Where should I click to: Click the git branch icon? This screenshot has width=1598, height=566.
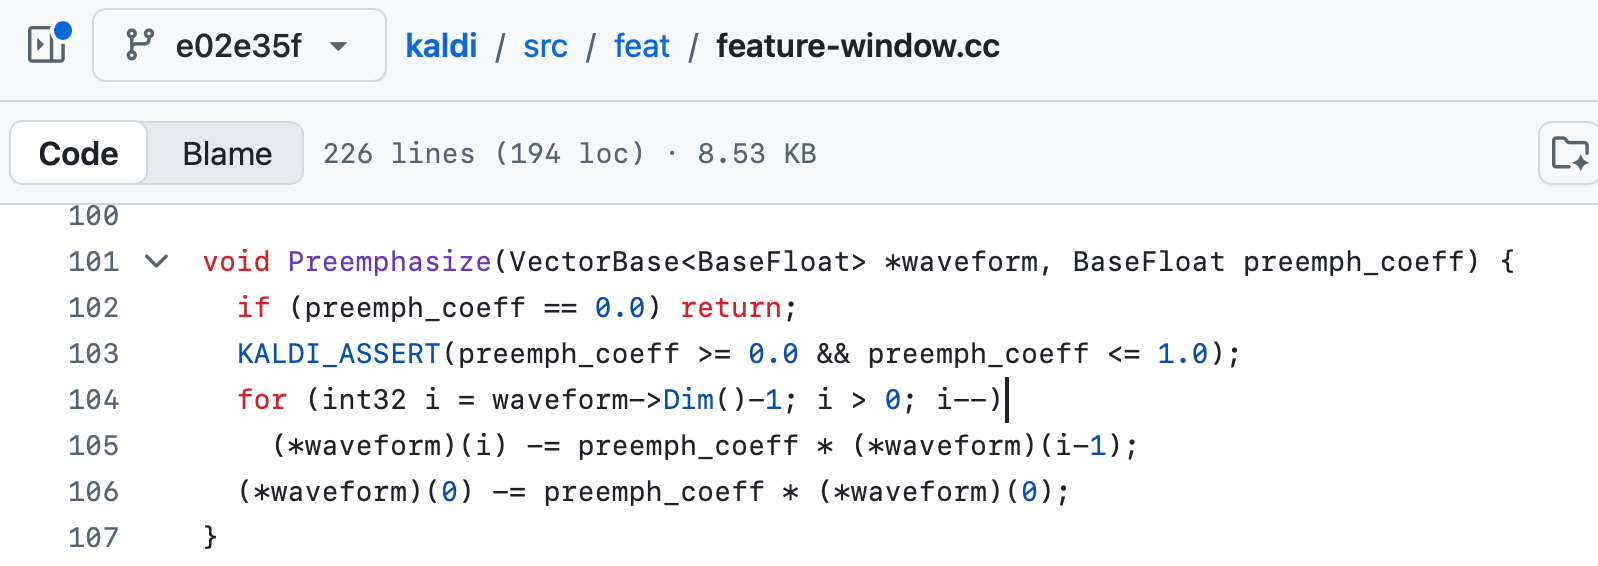click(x=139, y=45)
